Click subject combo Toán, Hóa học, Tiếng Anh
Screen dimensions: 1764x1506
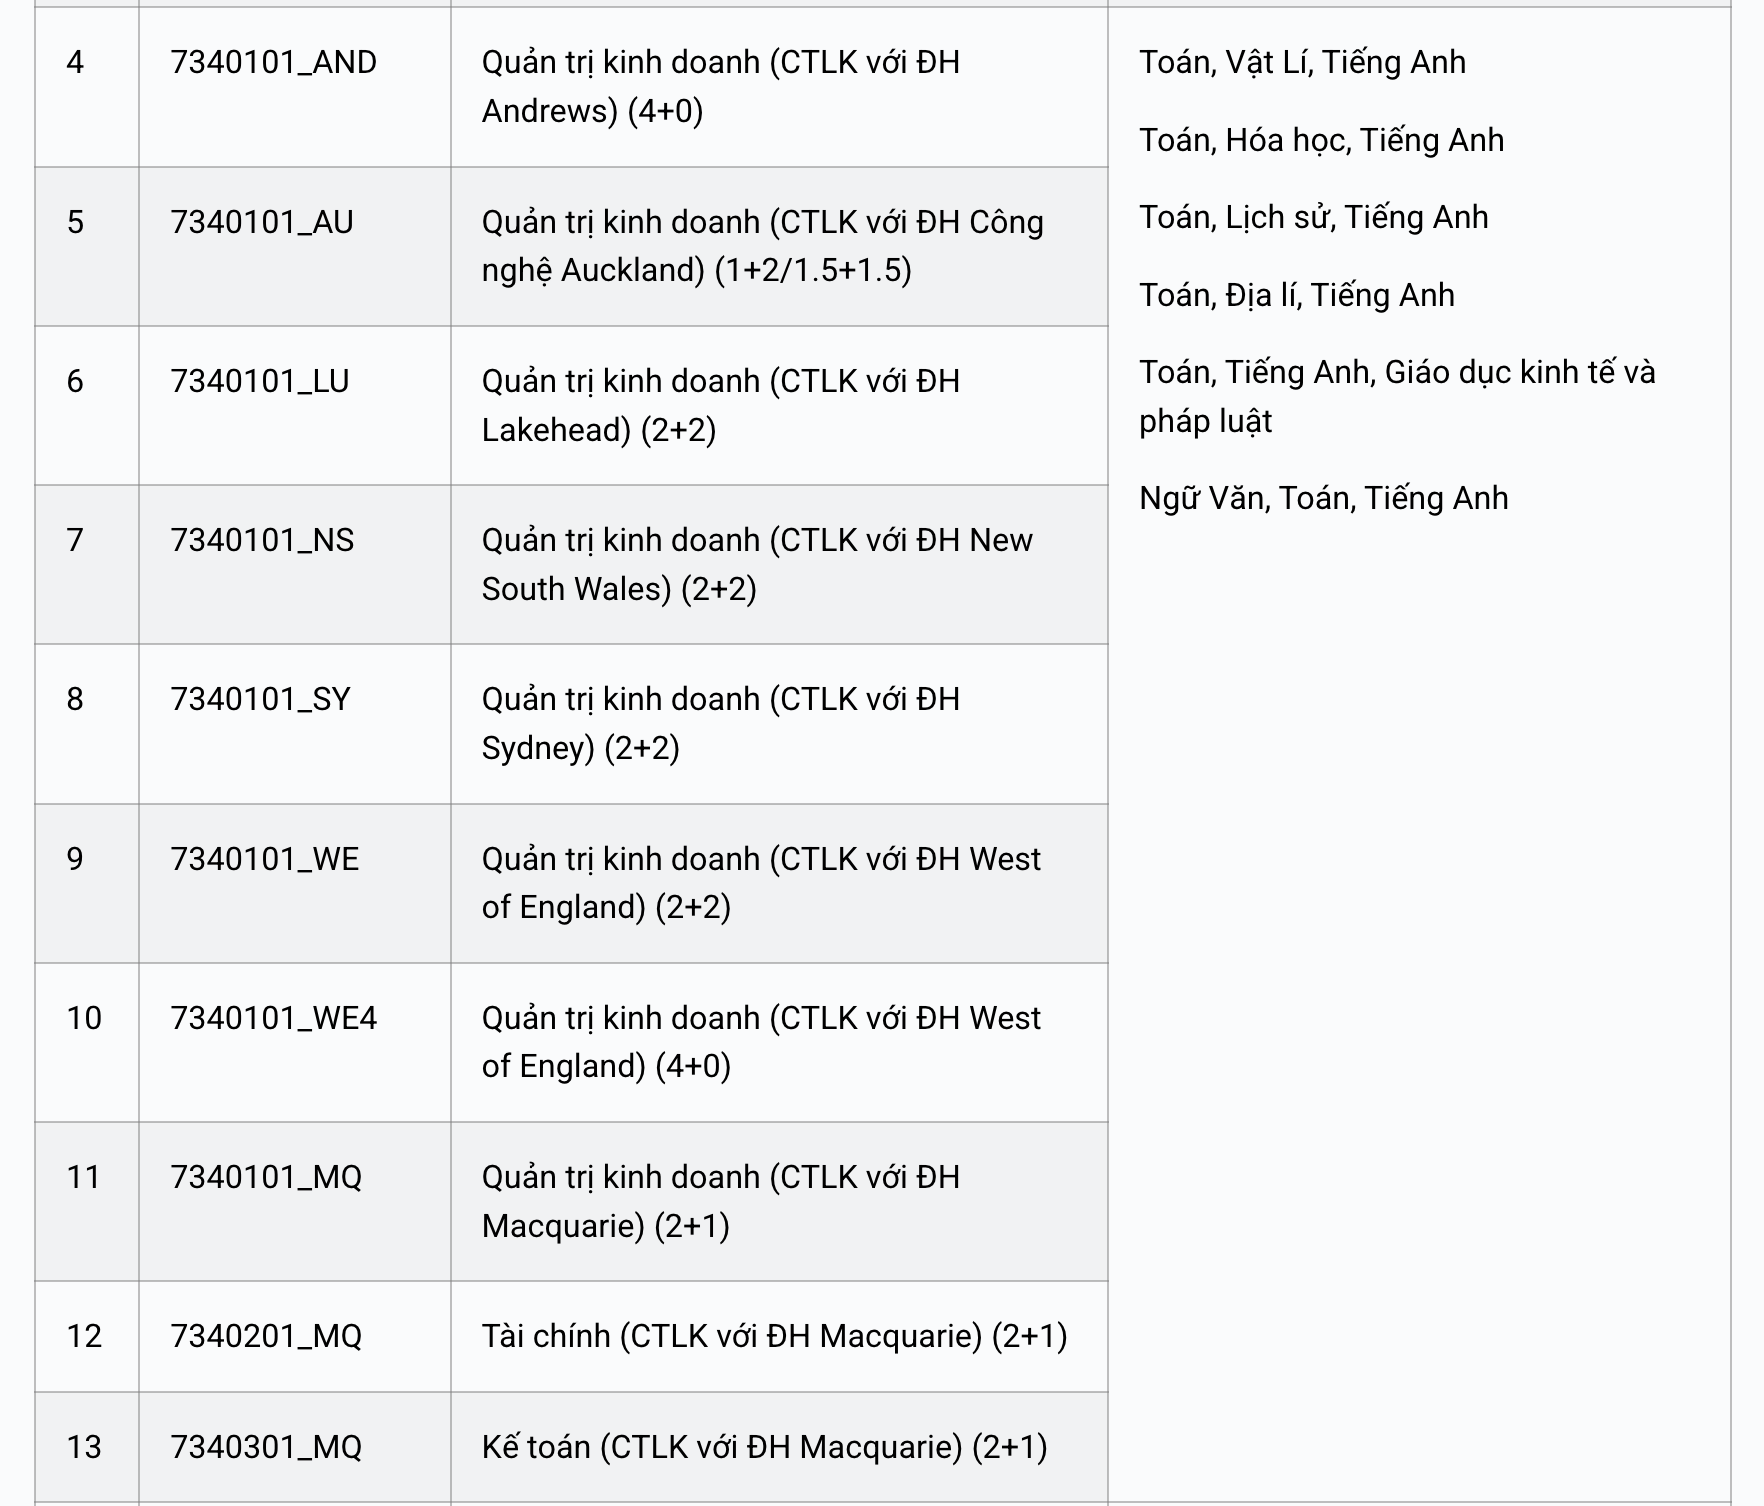click(1321, 140)
